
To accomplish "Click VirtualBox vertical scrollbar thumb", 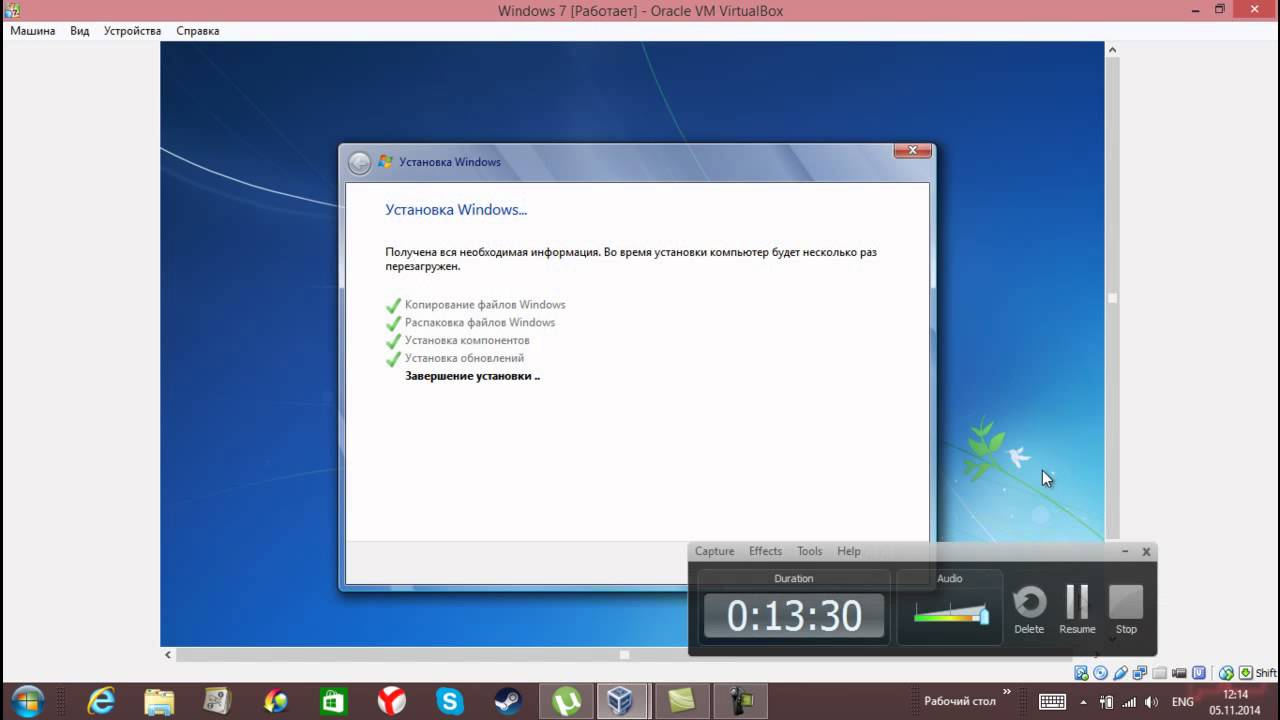I will [x=1112, y=298].
